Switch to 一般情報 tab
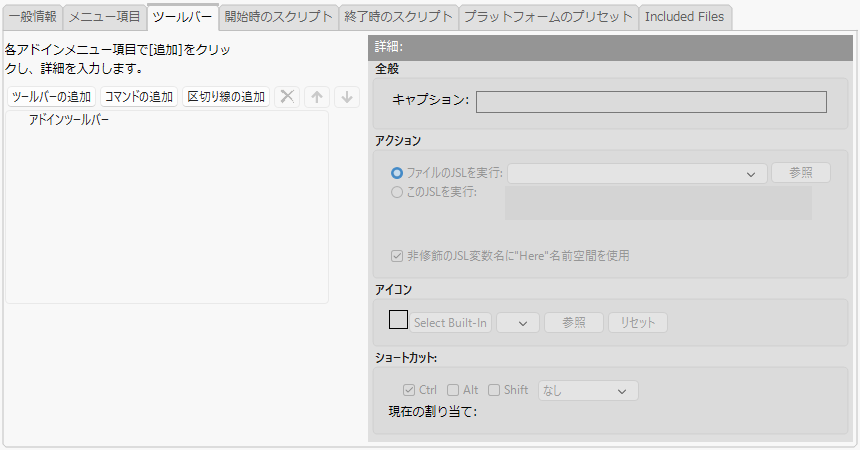The width and height of the screenshot is (860, 450). pyautogui.click(x=33, y=17)
